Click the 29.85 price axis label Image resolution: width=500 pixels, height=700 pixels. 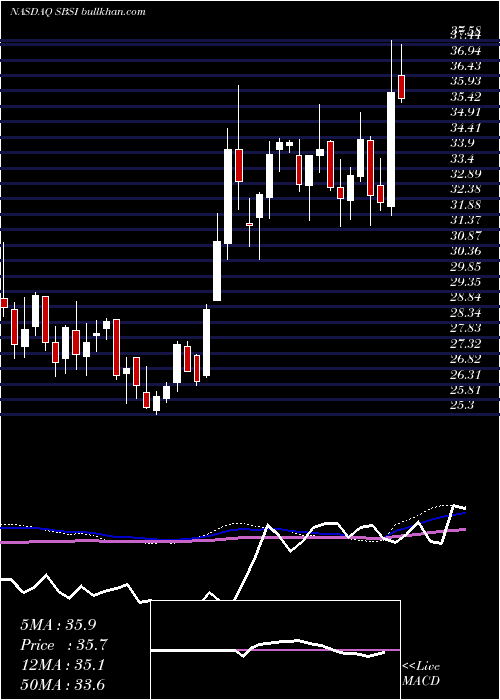coord(465,266)
